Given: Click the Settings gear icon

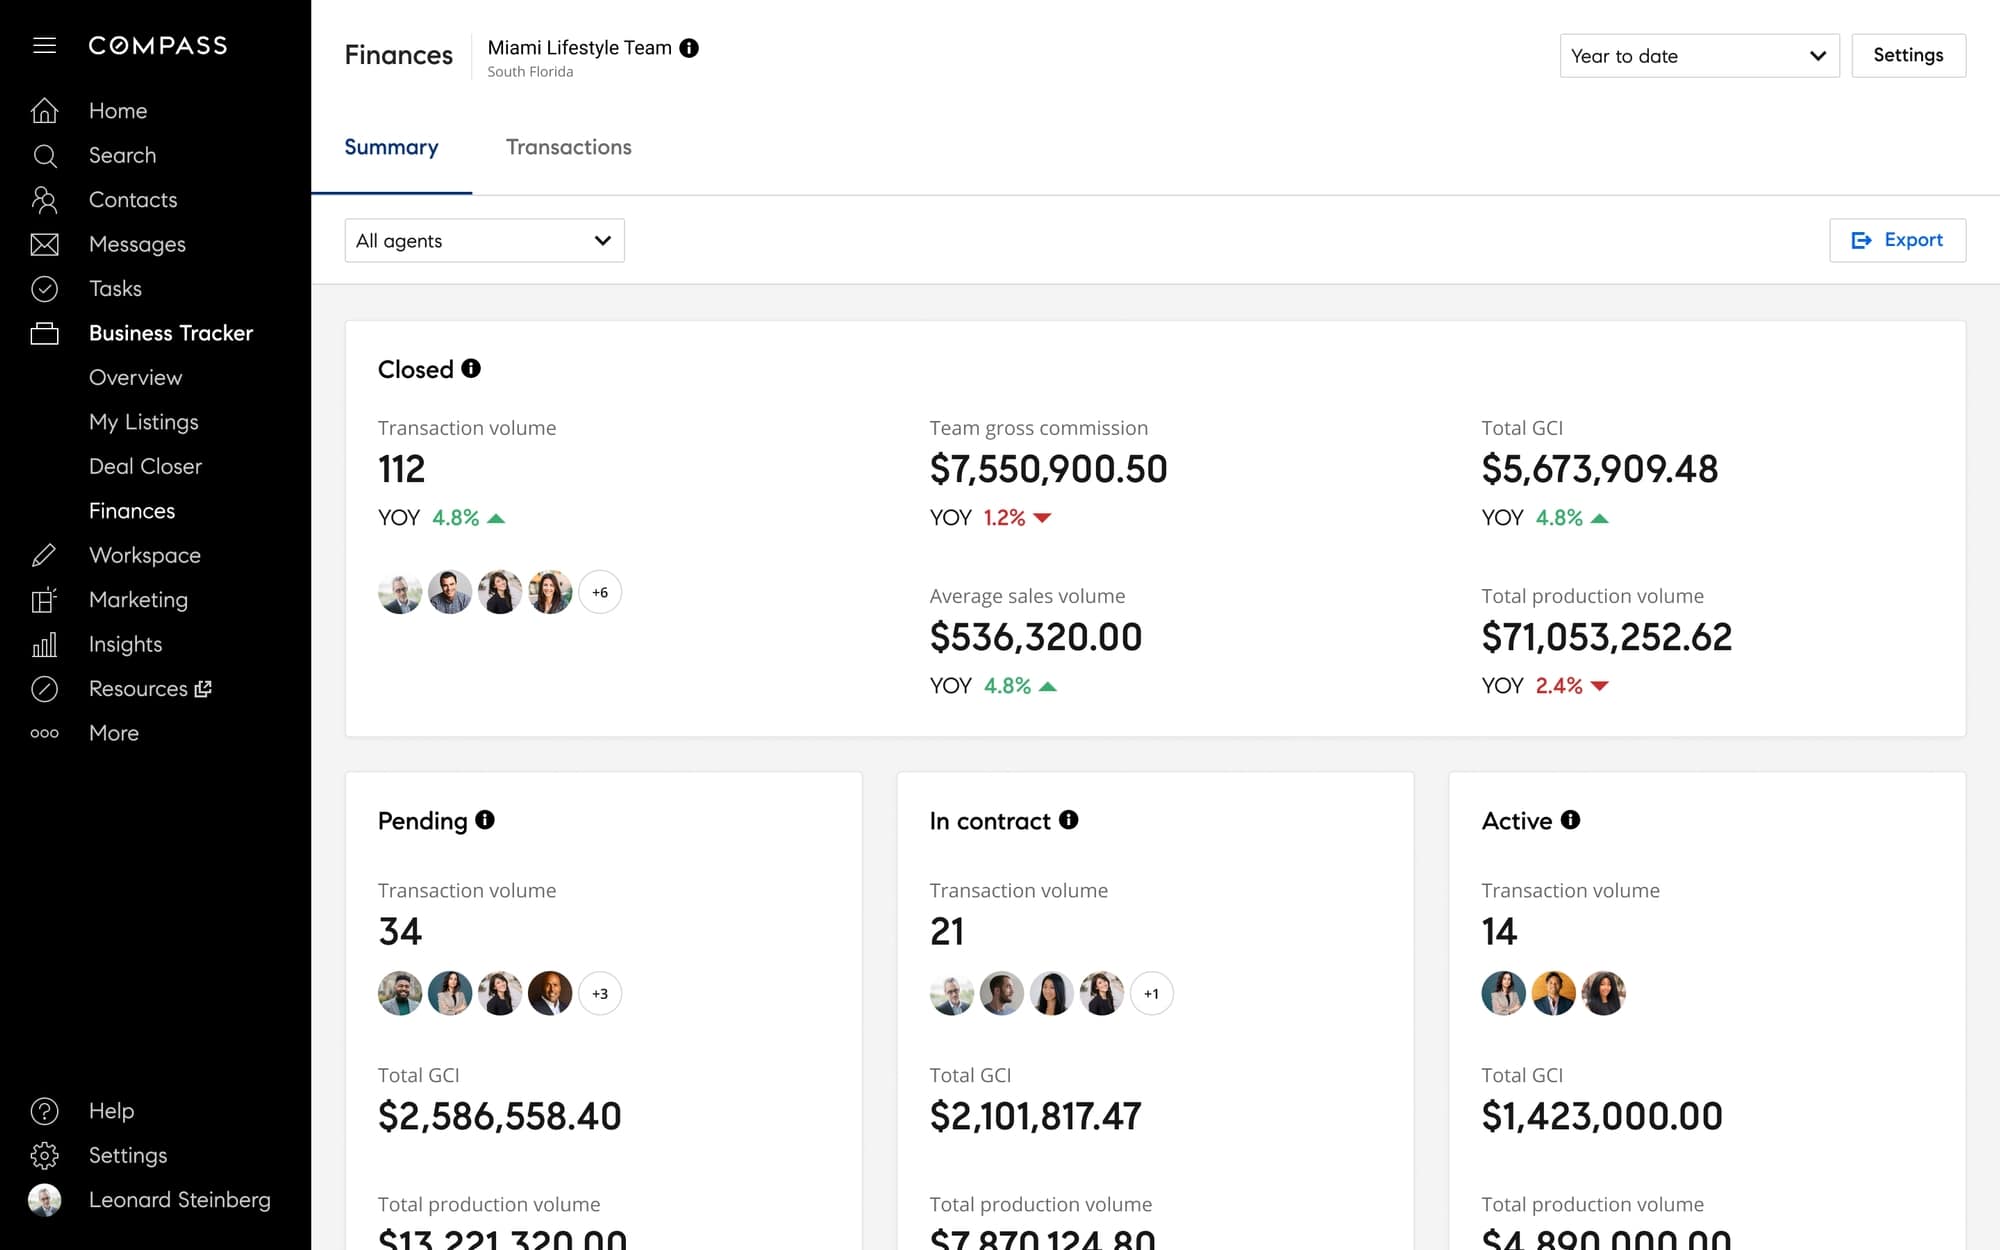Looking at the screenshot, I should (x=44, y=1155).
